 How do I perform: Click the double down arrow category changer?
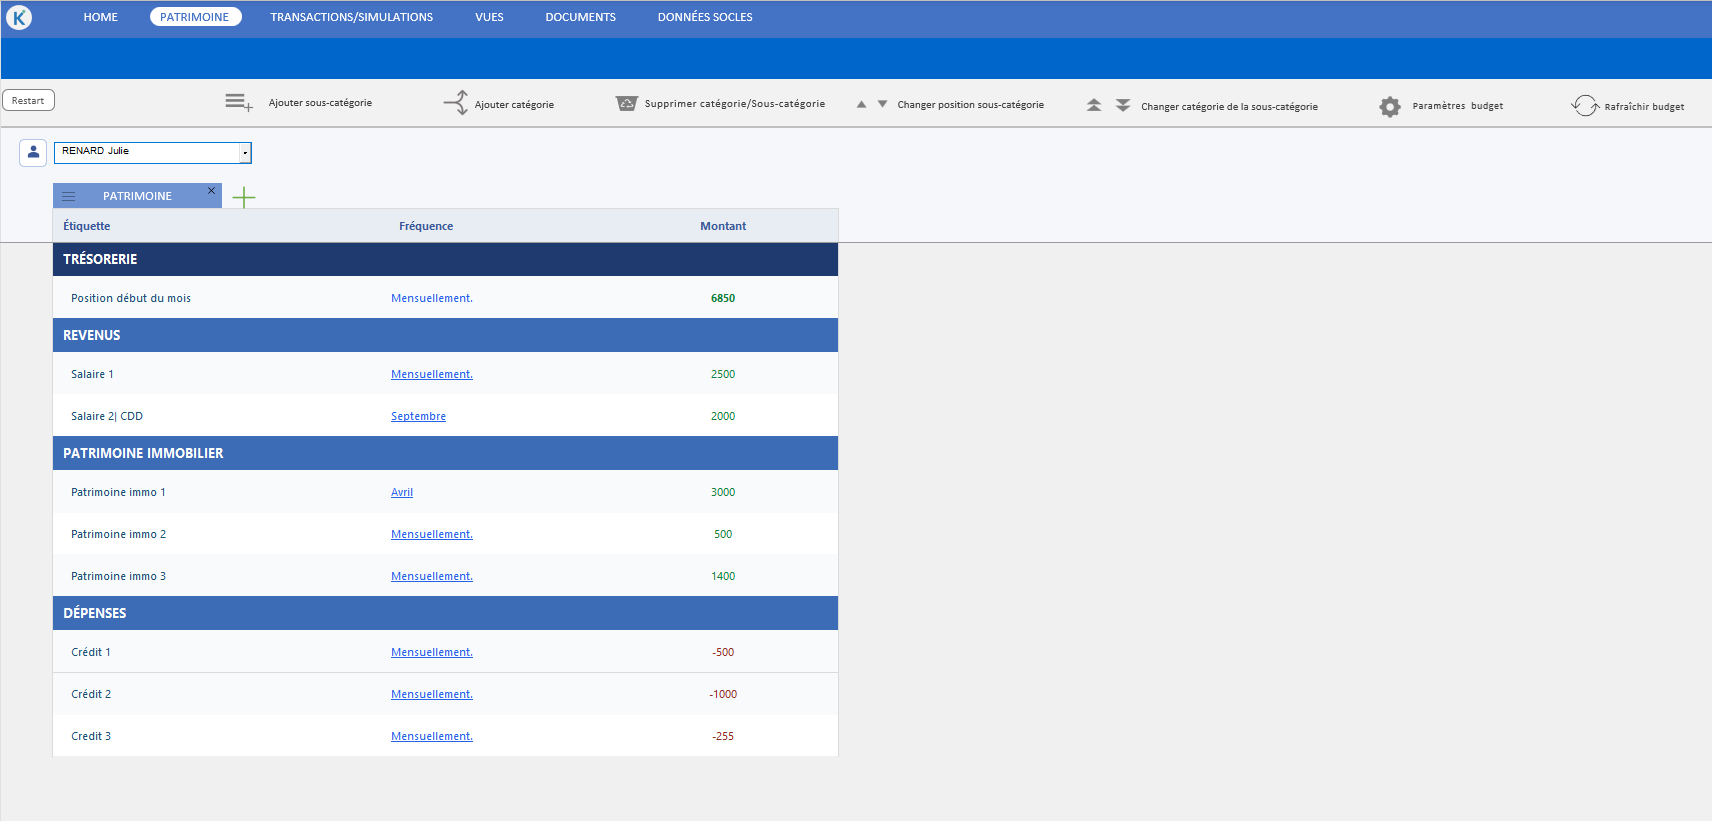[x=1123, y=105]
